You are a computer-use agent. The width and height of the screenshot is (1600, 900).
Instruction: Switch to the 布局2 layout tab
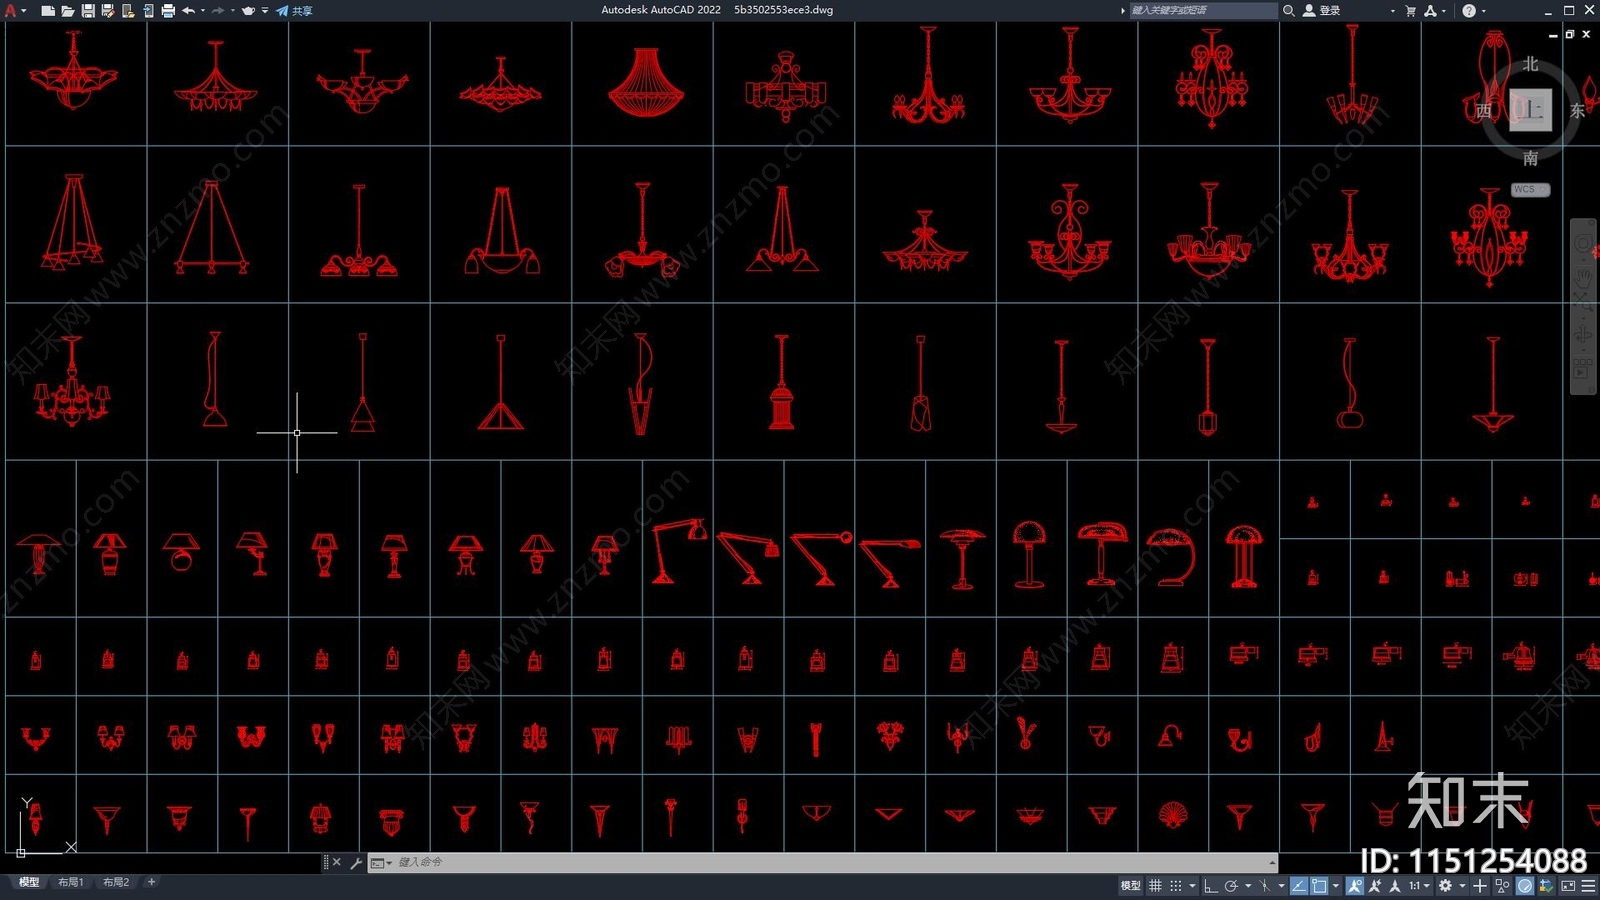click(116, 882)
